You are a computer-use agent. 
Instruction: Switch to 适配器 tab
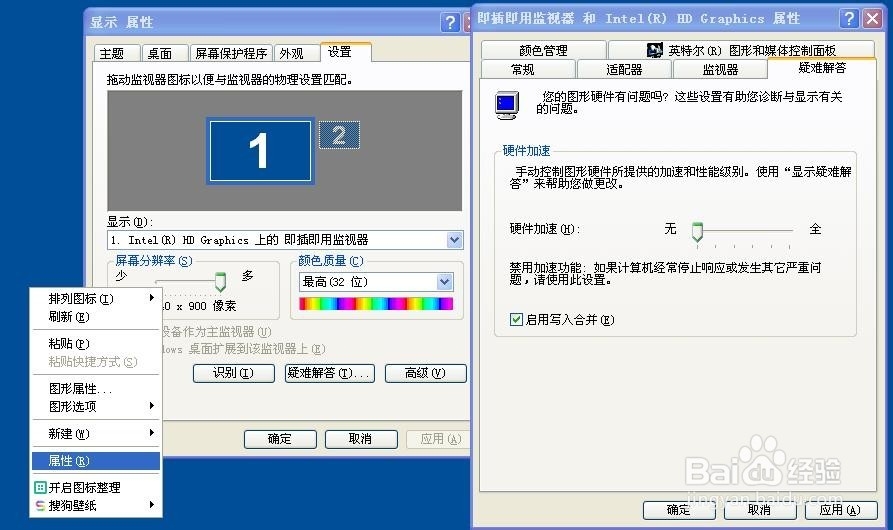(x=624, y=69)
